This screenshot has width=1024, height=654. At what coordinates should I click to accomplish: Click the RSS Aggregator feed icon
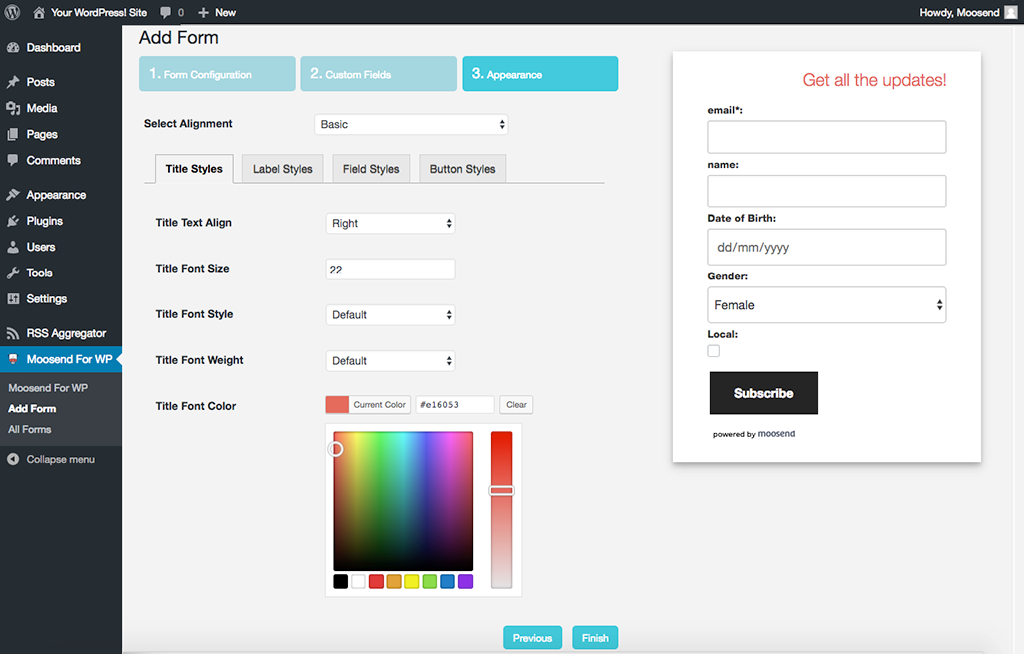(13, 333)
